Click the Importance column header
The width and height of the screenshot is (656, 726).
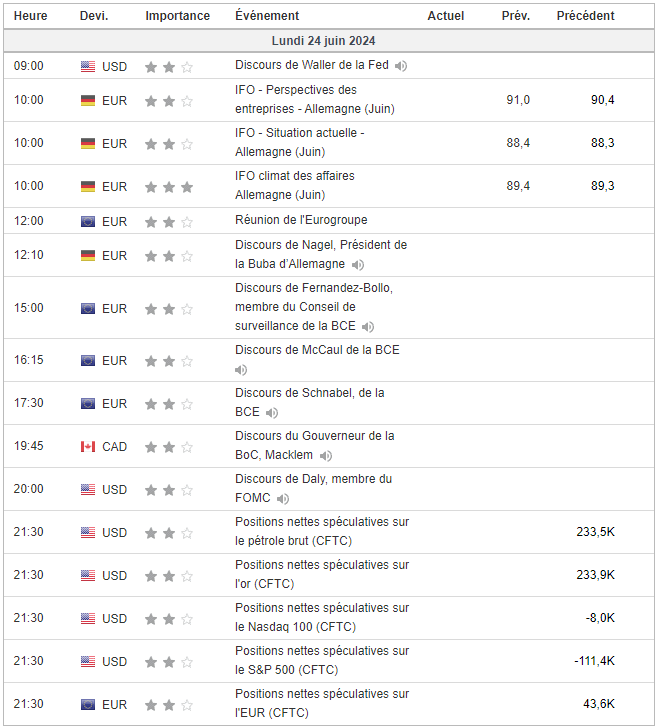[x=177, y=16]
